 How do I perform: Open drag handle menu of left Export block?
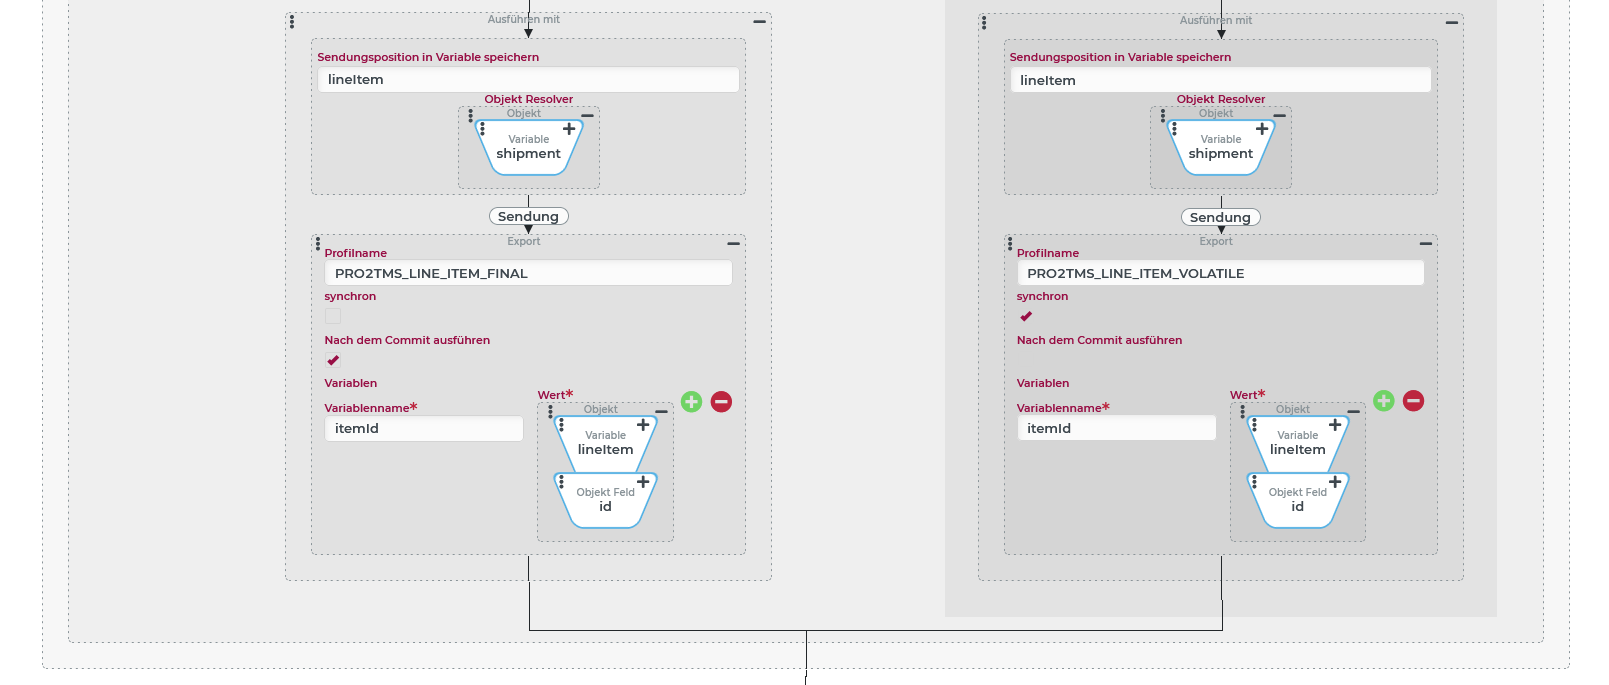[318, 243]
